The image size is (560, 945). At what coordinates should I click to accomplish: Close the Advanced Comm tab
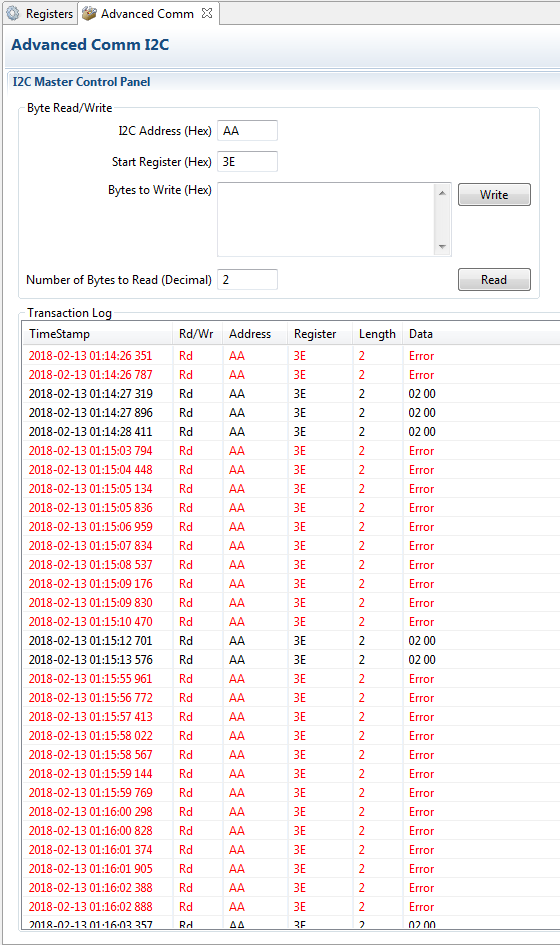pyautogui.click(x=207, y=13)
